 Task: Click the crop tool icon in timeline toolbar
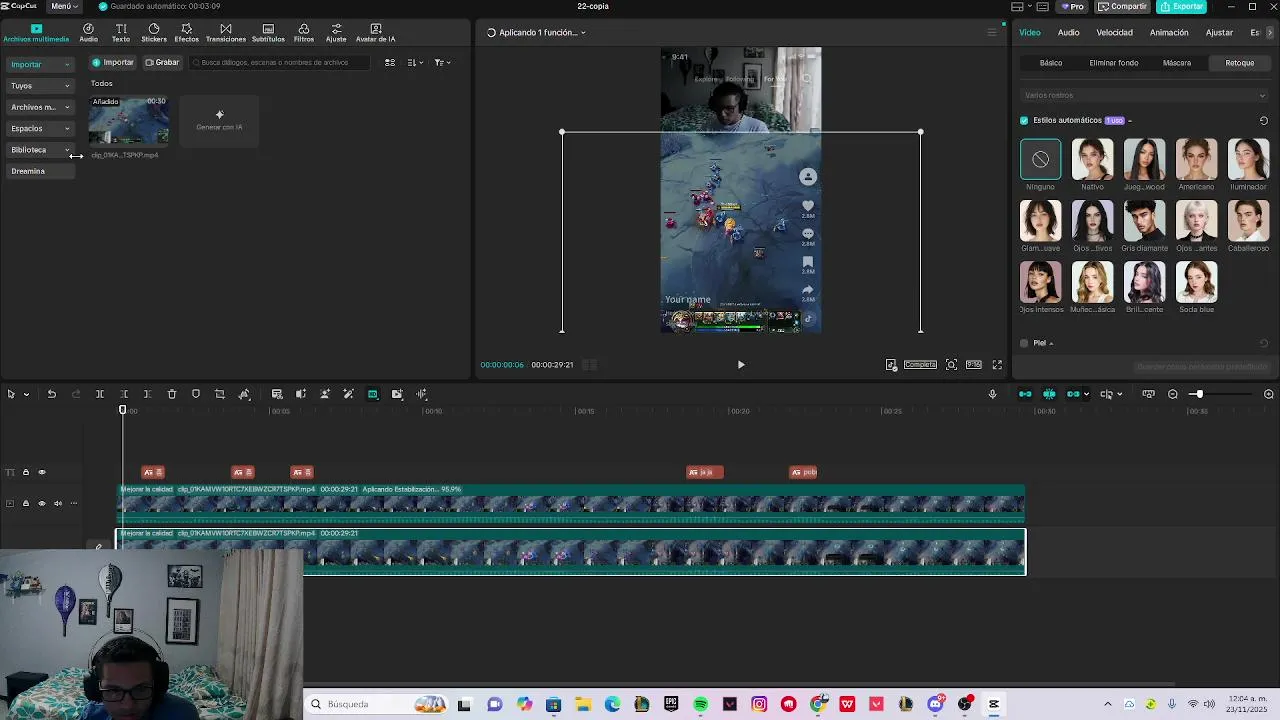pos(220,394)
